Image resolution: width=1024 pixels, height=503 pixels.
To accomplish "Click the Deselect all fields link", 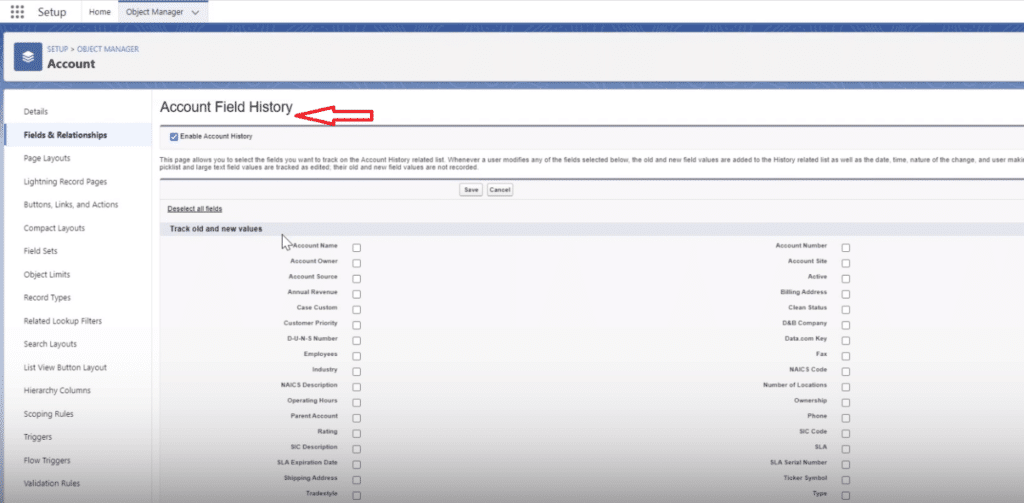I will tap(194, 208).
